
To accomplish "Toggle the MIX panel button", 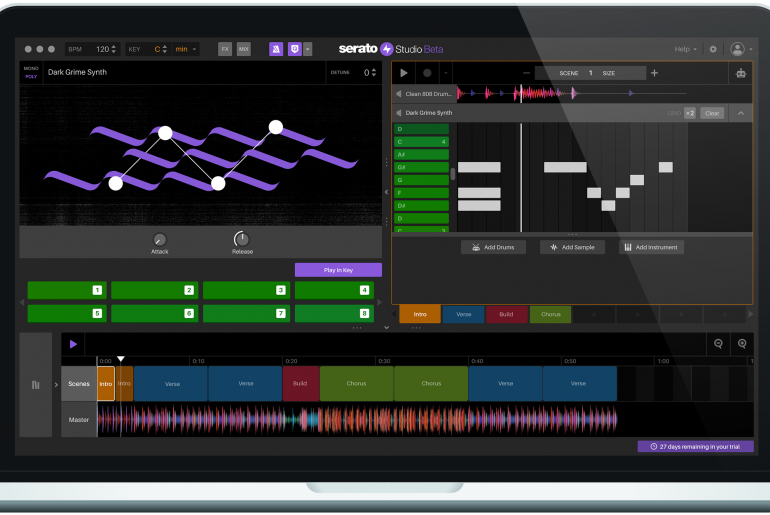I will click(244, 49).
